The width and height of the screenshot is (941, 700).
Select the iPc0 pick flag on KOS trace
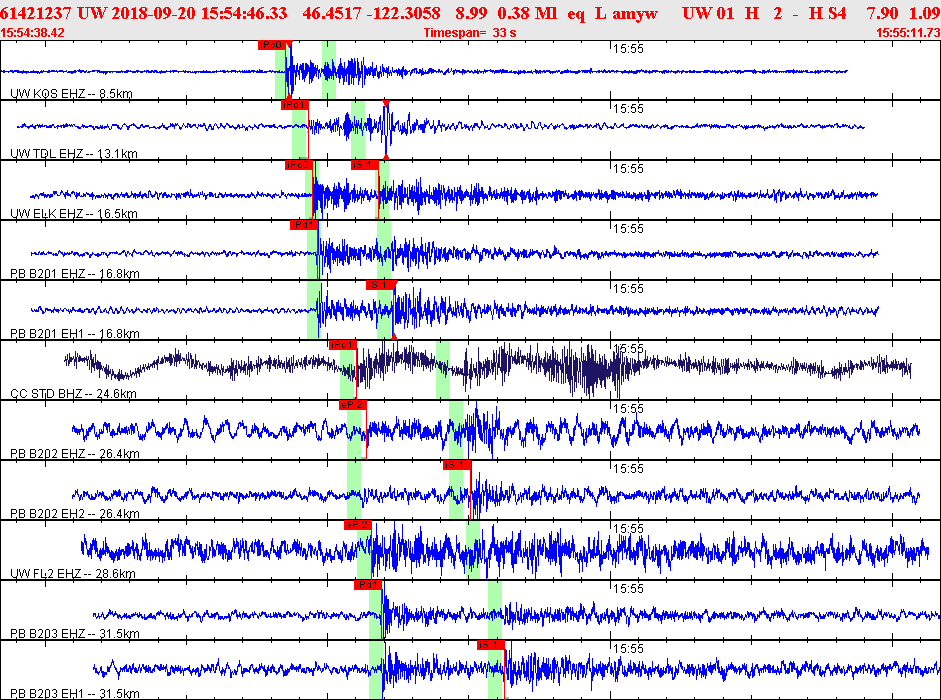[x=272, y=45]
